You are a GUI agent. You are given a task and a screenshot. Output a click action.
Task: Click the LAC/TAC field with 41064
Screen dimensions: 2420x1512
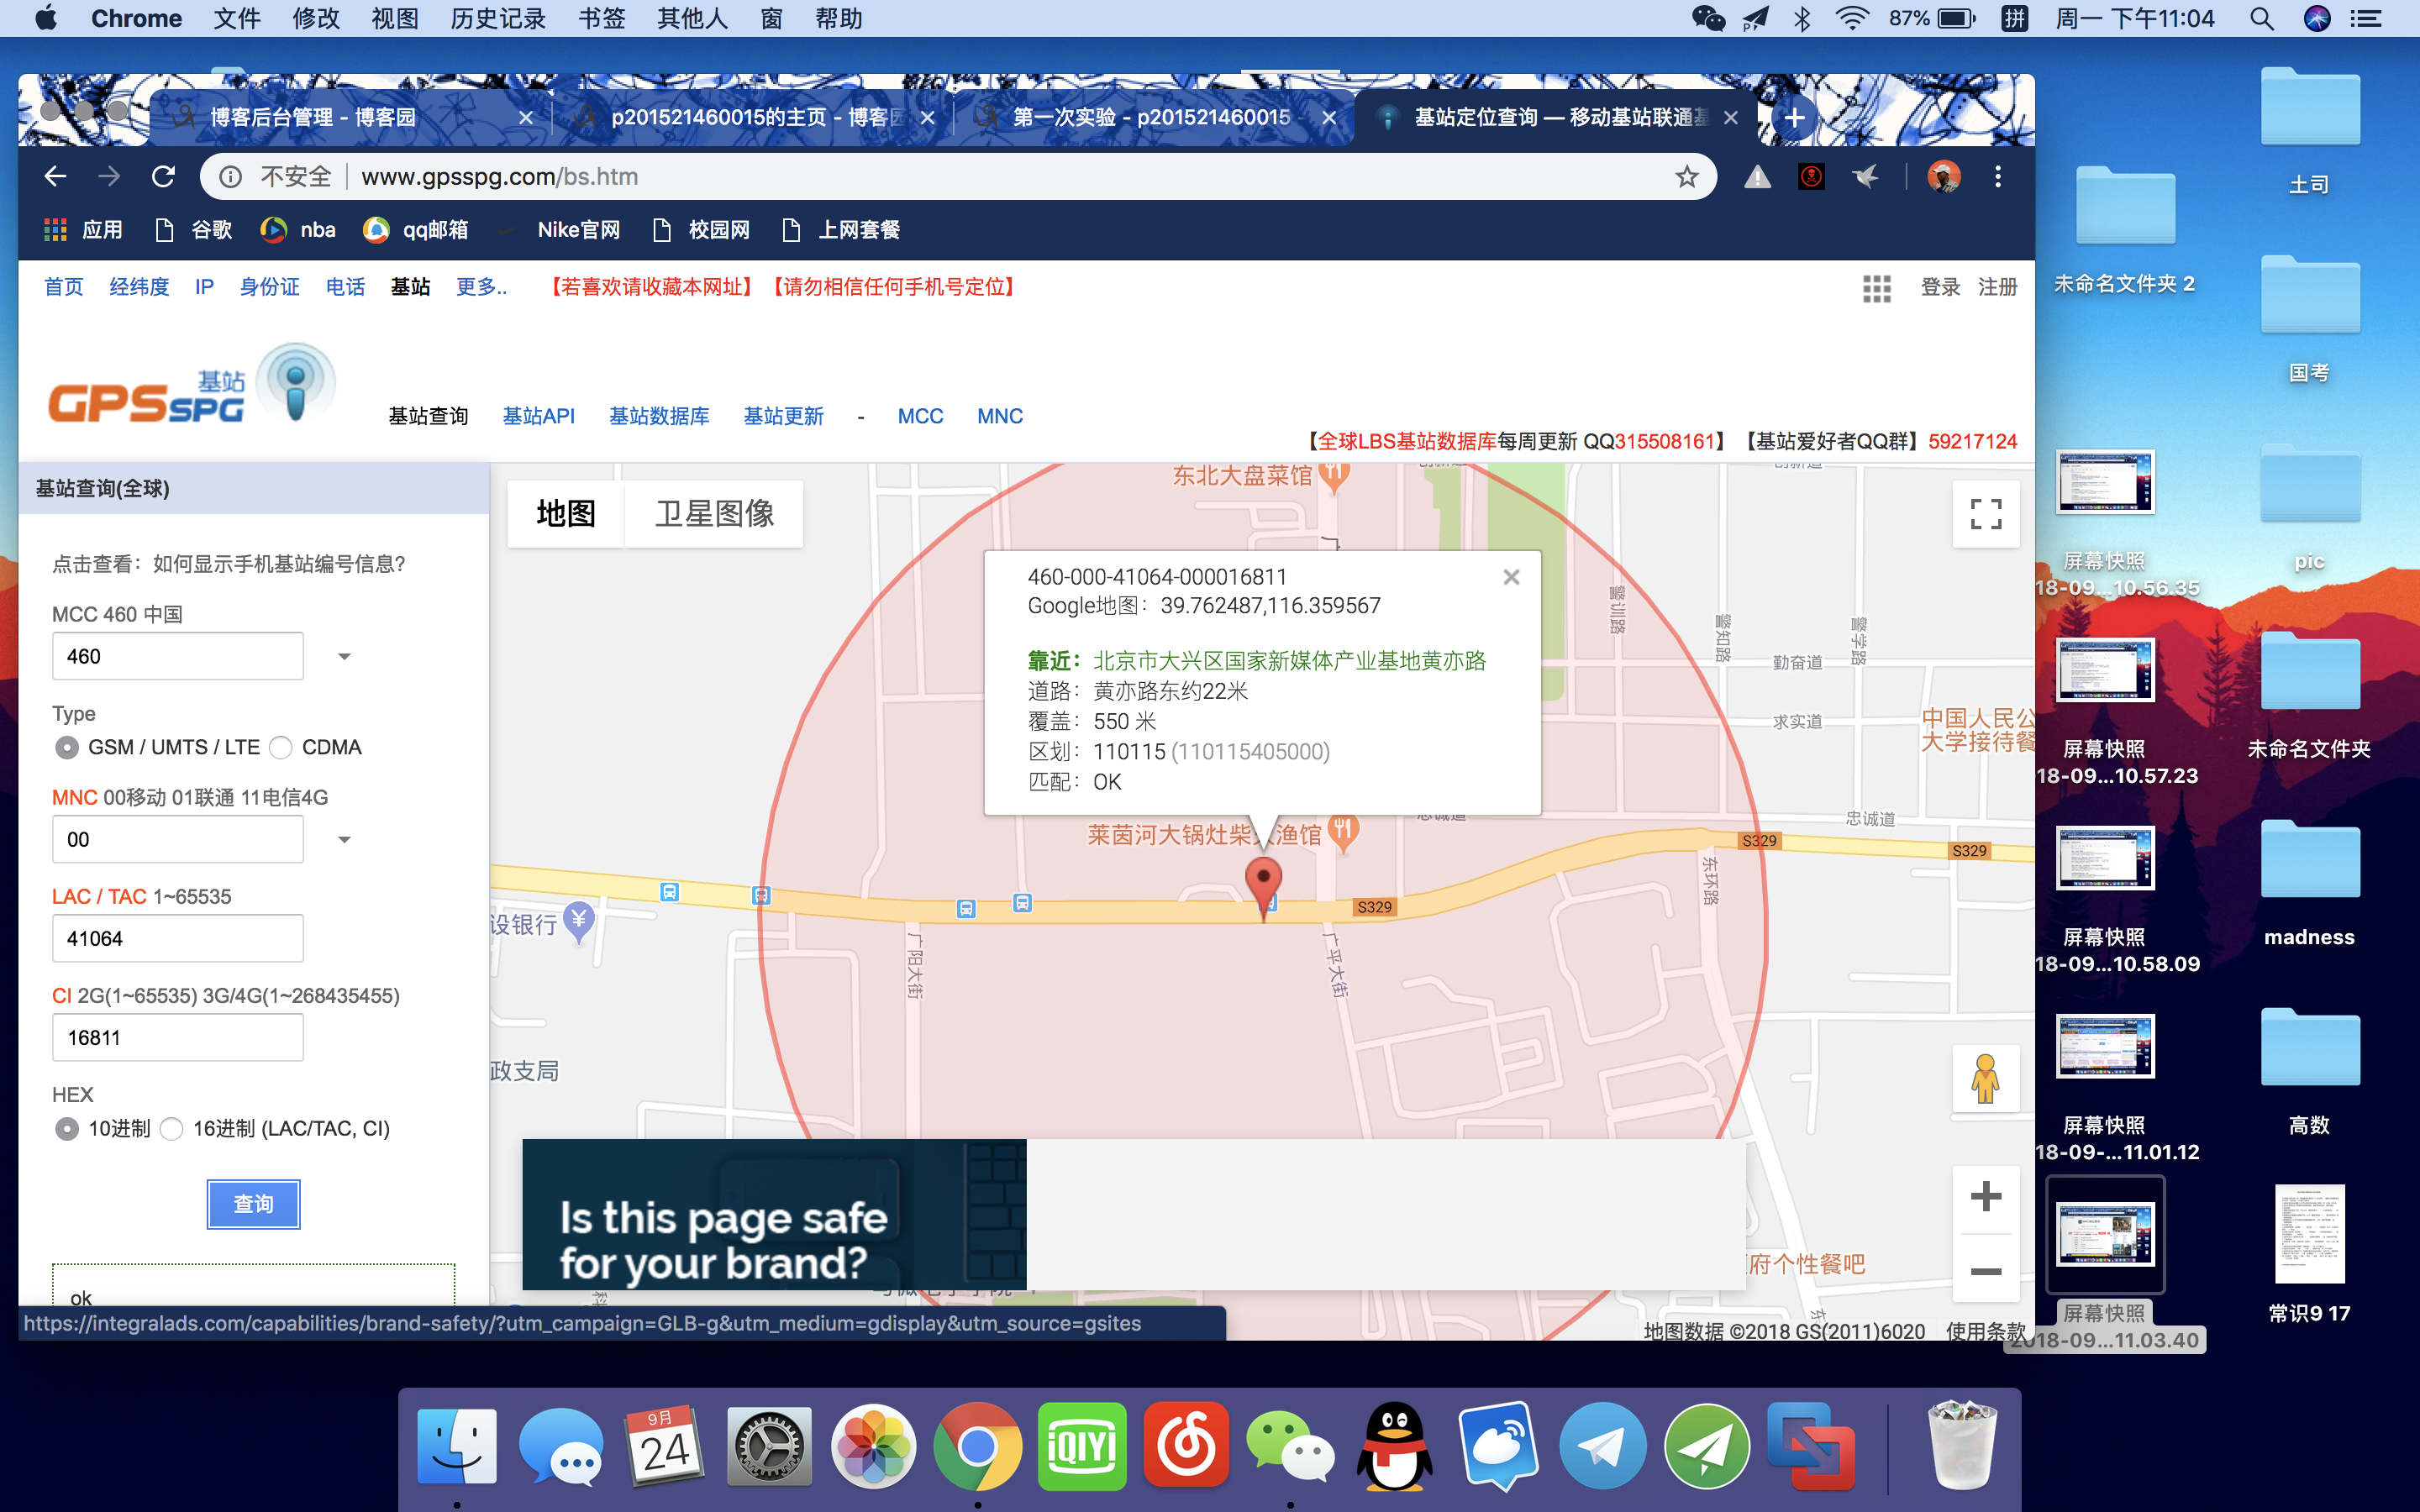click(178, 939)
